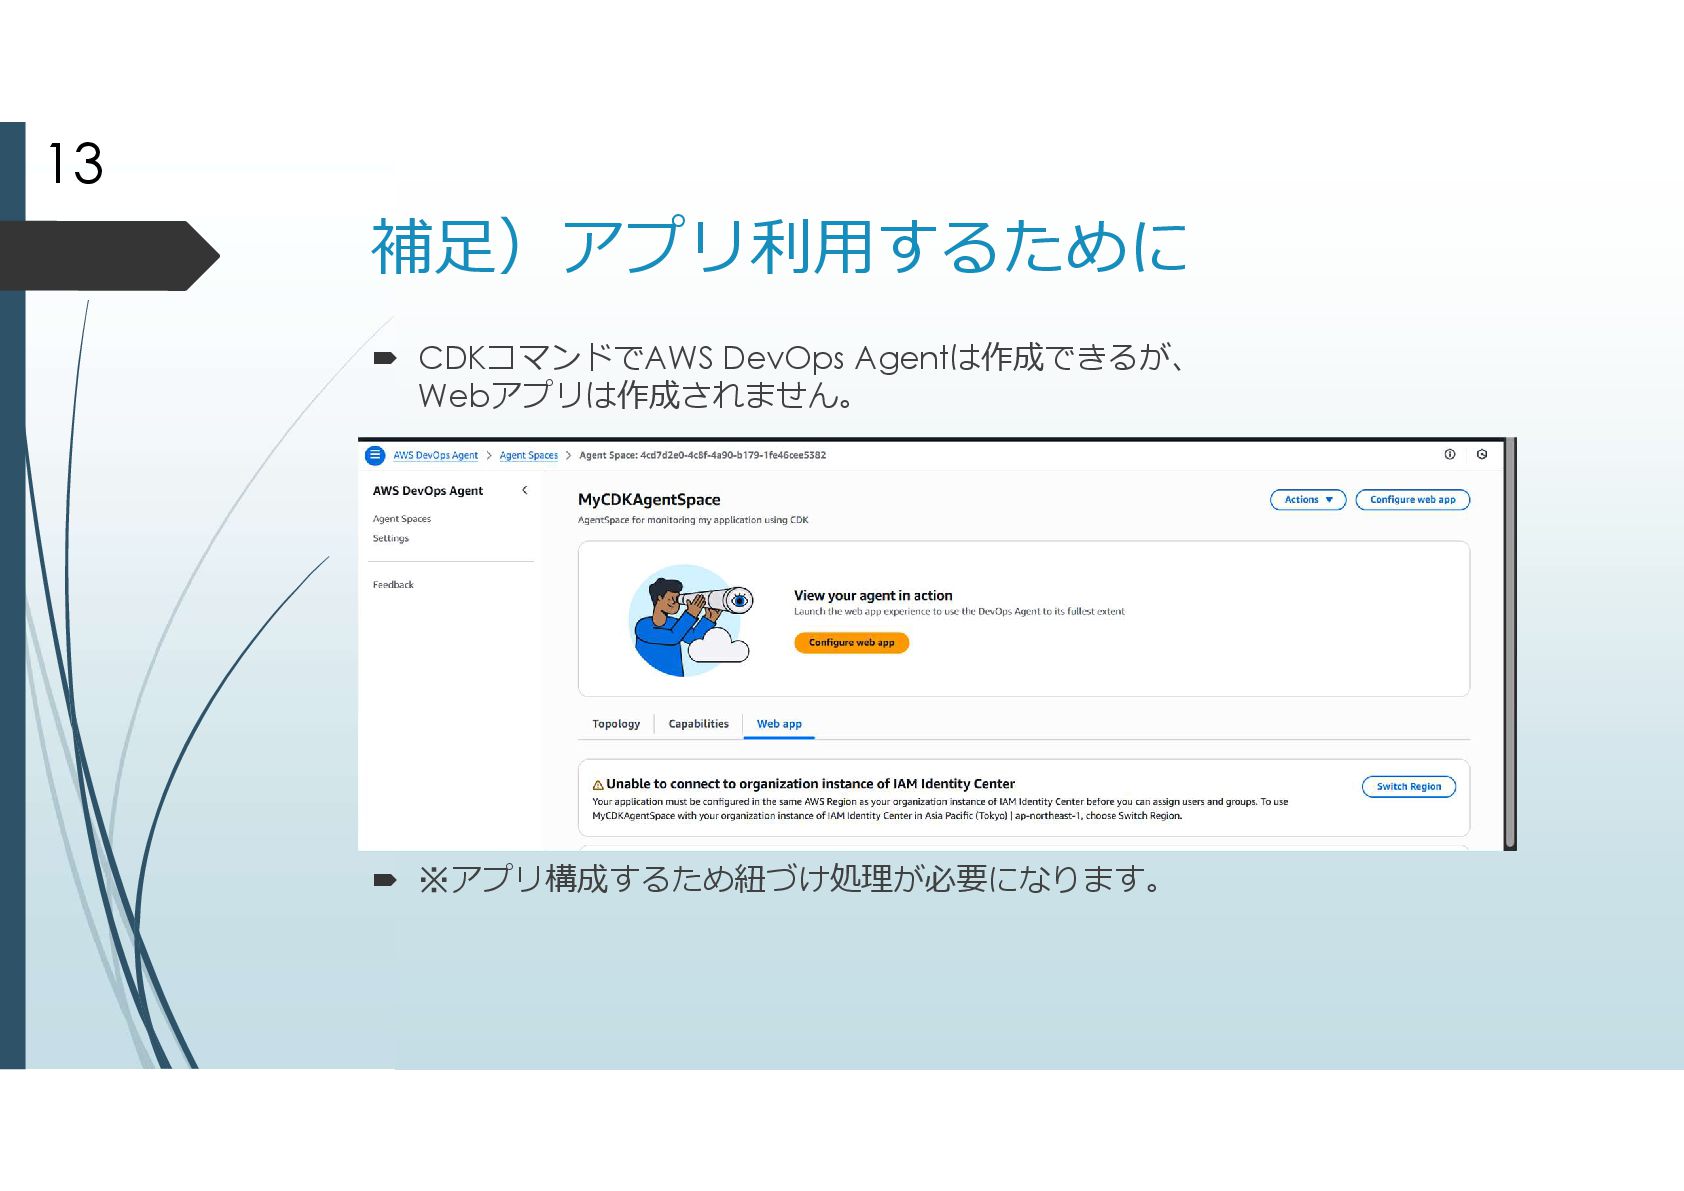The width and height of the screenshot is (1684, 1191).
Task: Open Agent Spaces in the sidebar
Action: 402,519
